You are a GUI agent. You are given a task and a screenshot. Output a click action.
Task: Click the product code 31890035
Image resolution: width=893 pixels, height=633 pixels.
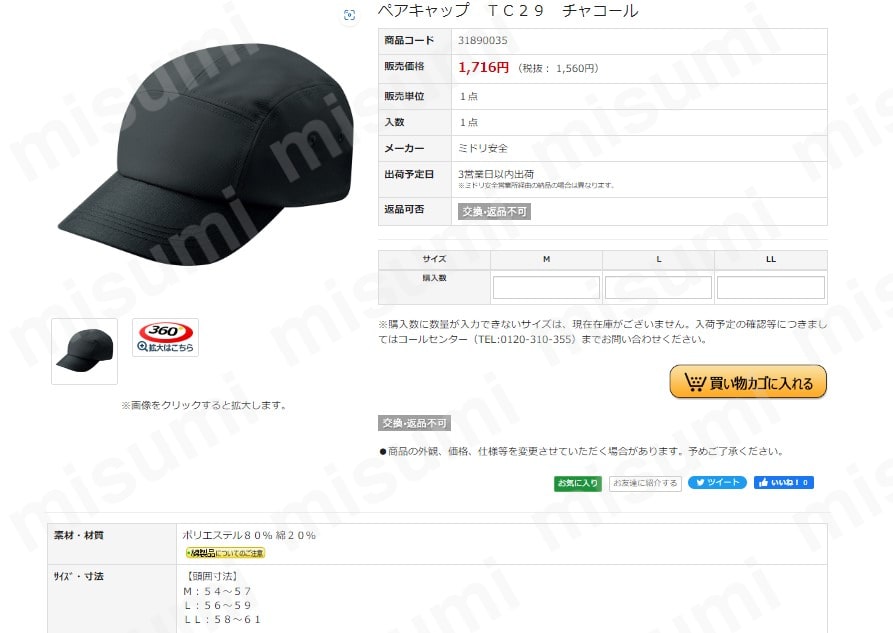(x=482, y=40)
